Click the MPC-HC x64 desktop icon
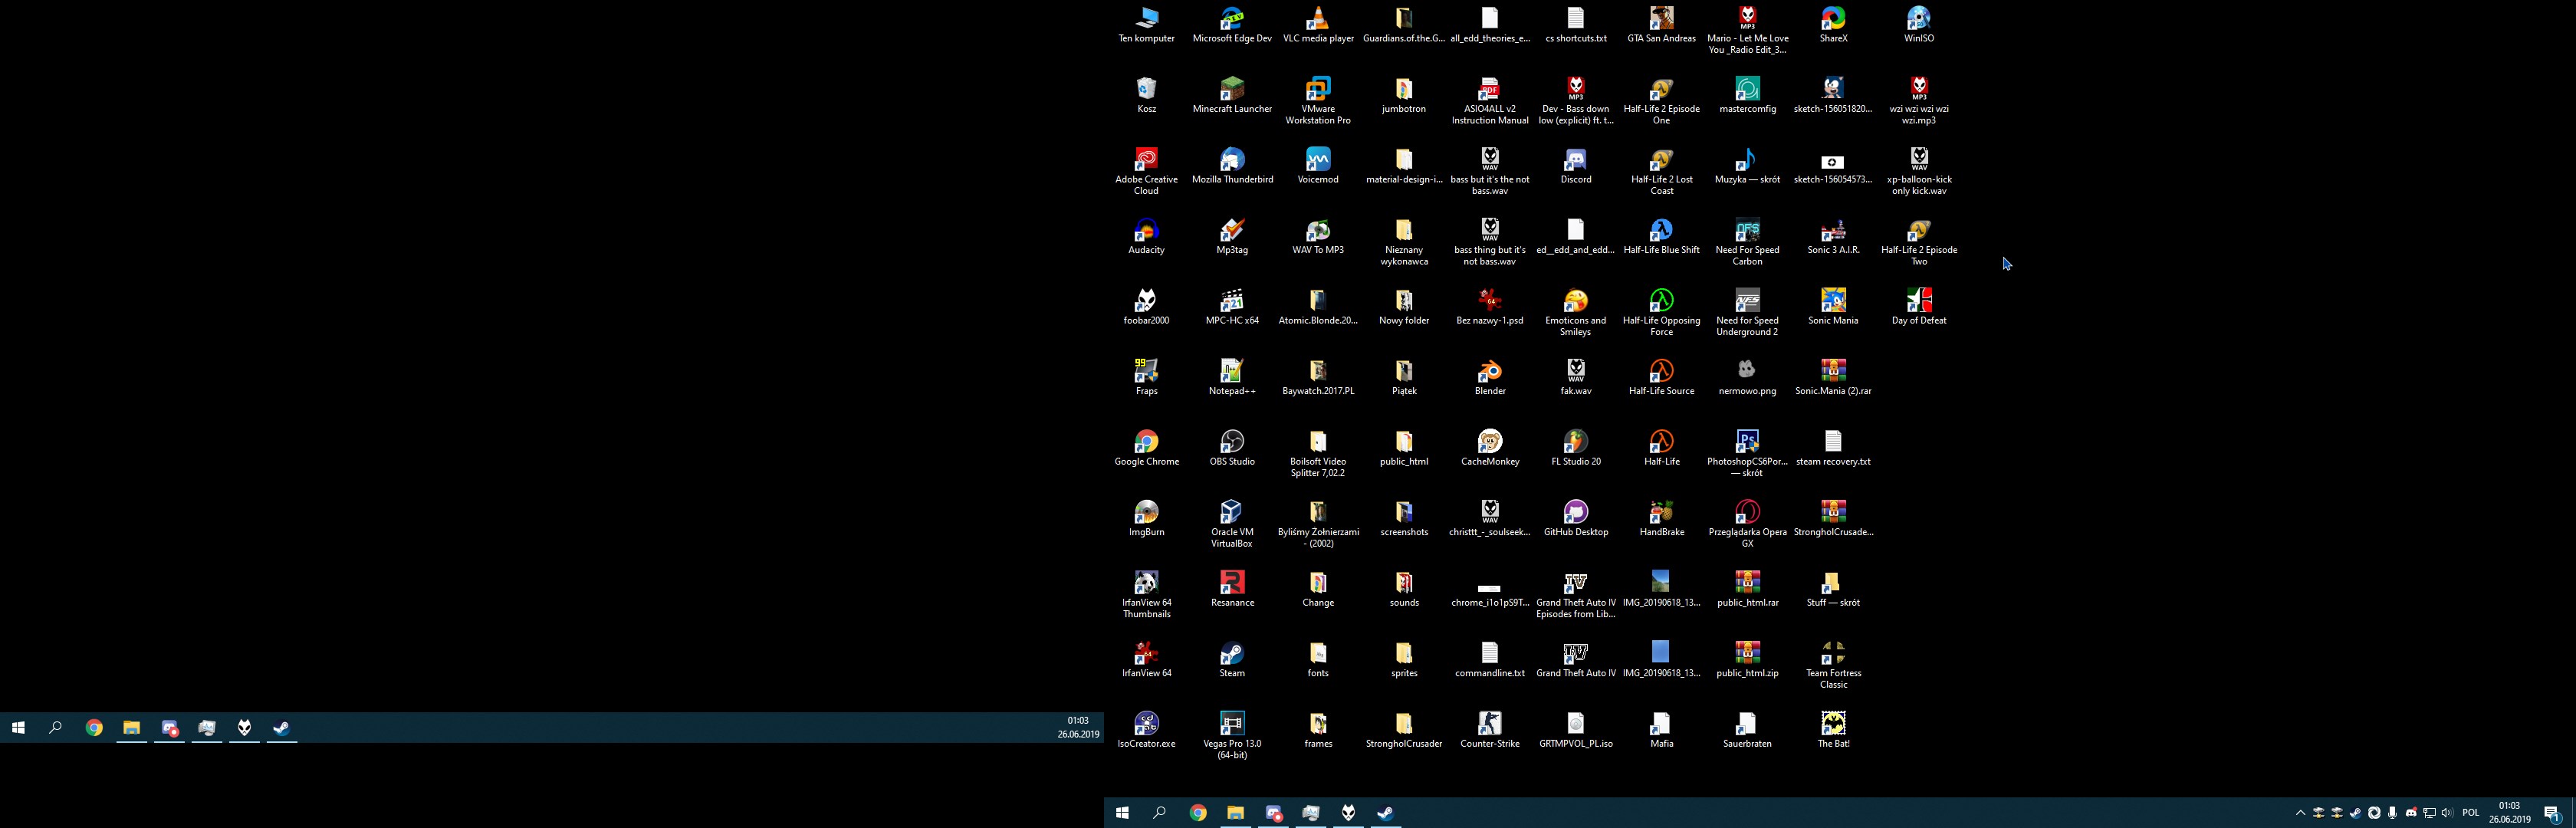The width and height of the screenshot is (2576, 828). pyautogui.click(x=1232, y=307)
